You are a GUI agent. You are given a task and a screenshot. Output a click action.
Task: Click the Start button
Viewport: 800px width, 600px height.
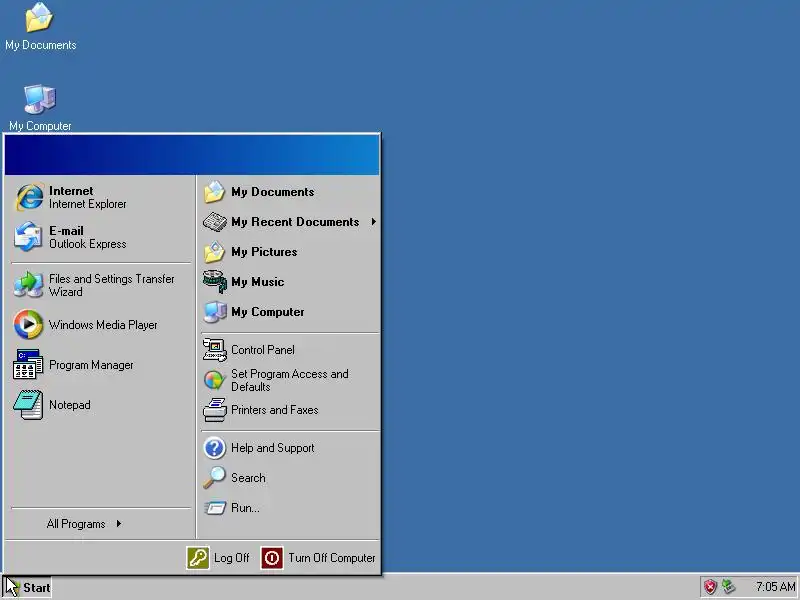pos(28,588)
